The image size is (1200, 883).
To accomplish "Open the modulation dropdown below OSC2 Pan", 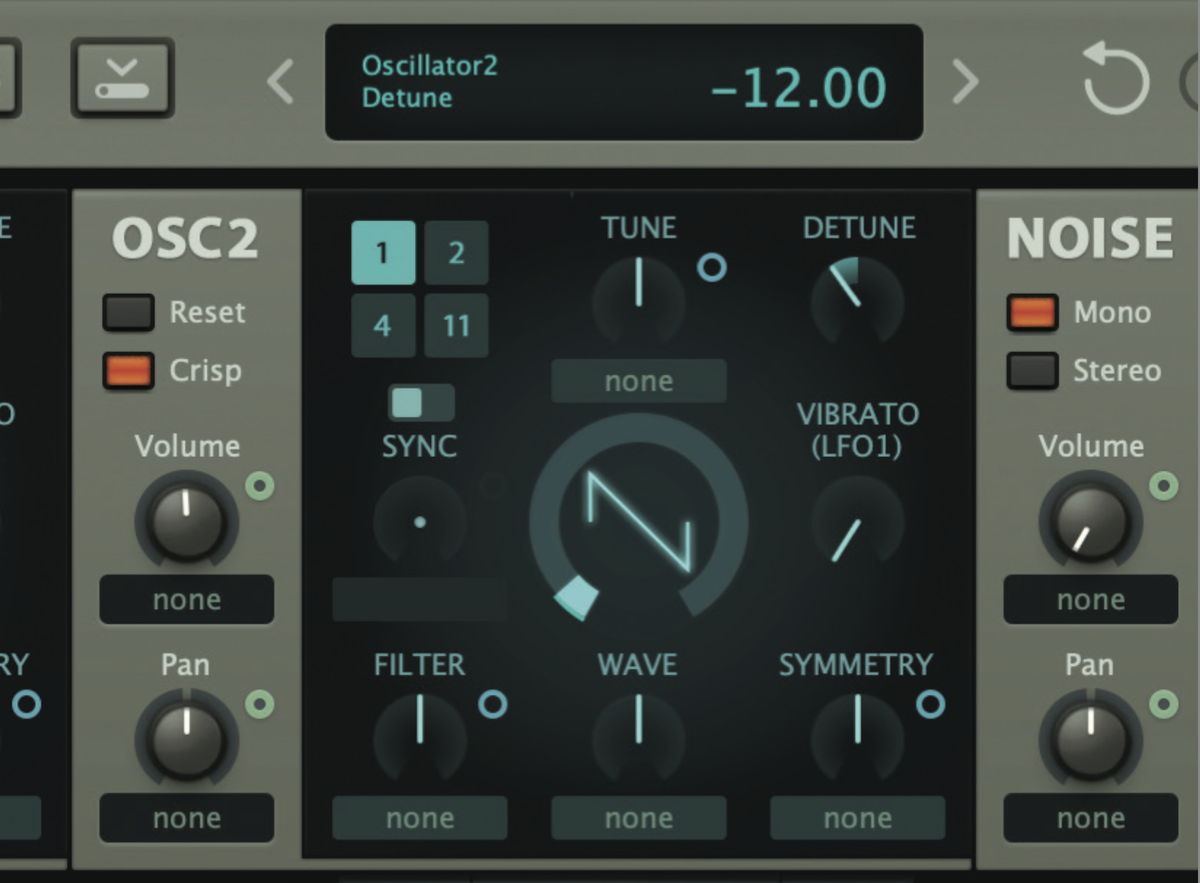I will tap(186, 818).
